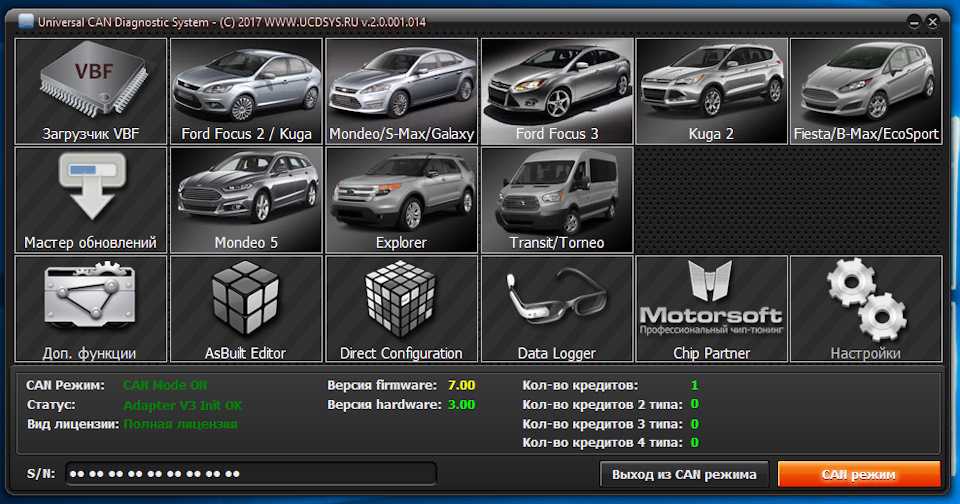
Task: Click the CAN Mode ON status text
Action: [165, 385]
